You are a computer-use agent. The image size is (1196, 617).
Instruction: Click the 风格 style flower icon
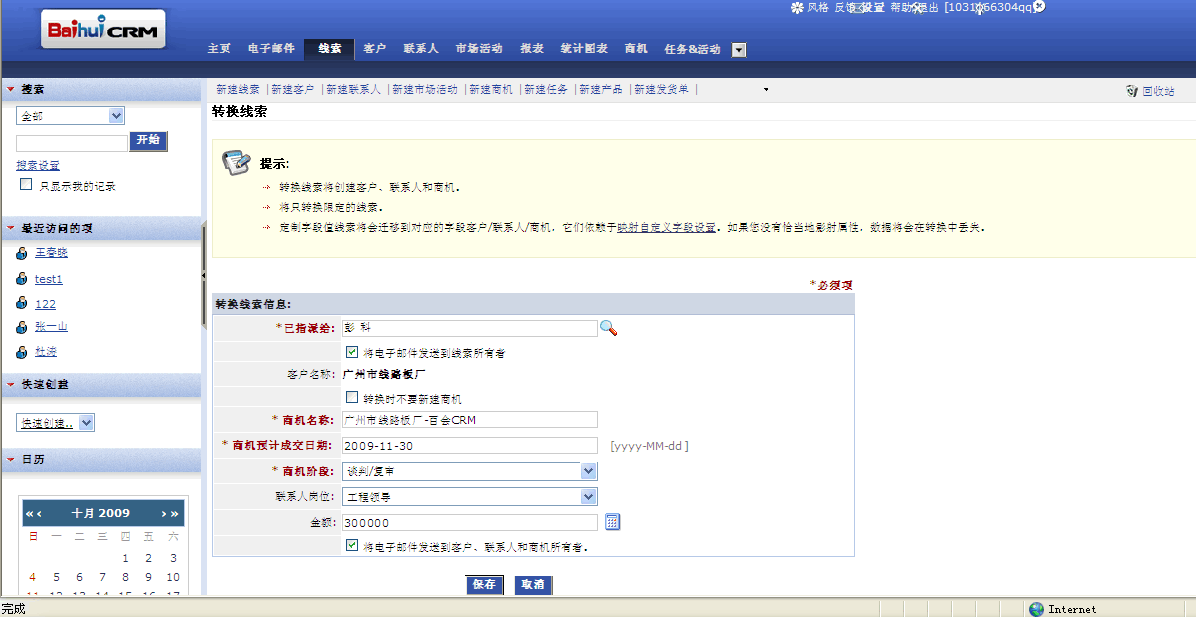point(797,7)
